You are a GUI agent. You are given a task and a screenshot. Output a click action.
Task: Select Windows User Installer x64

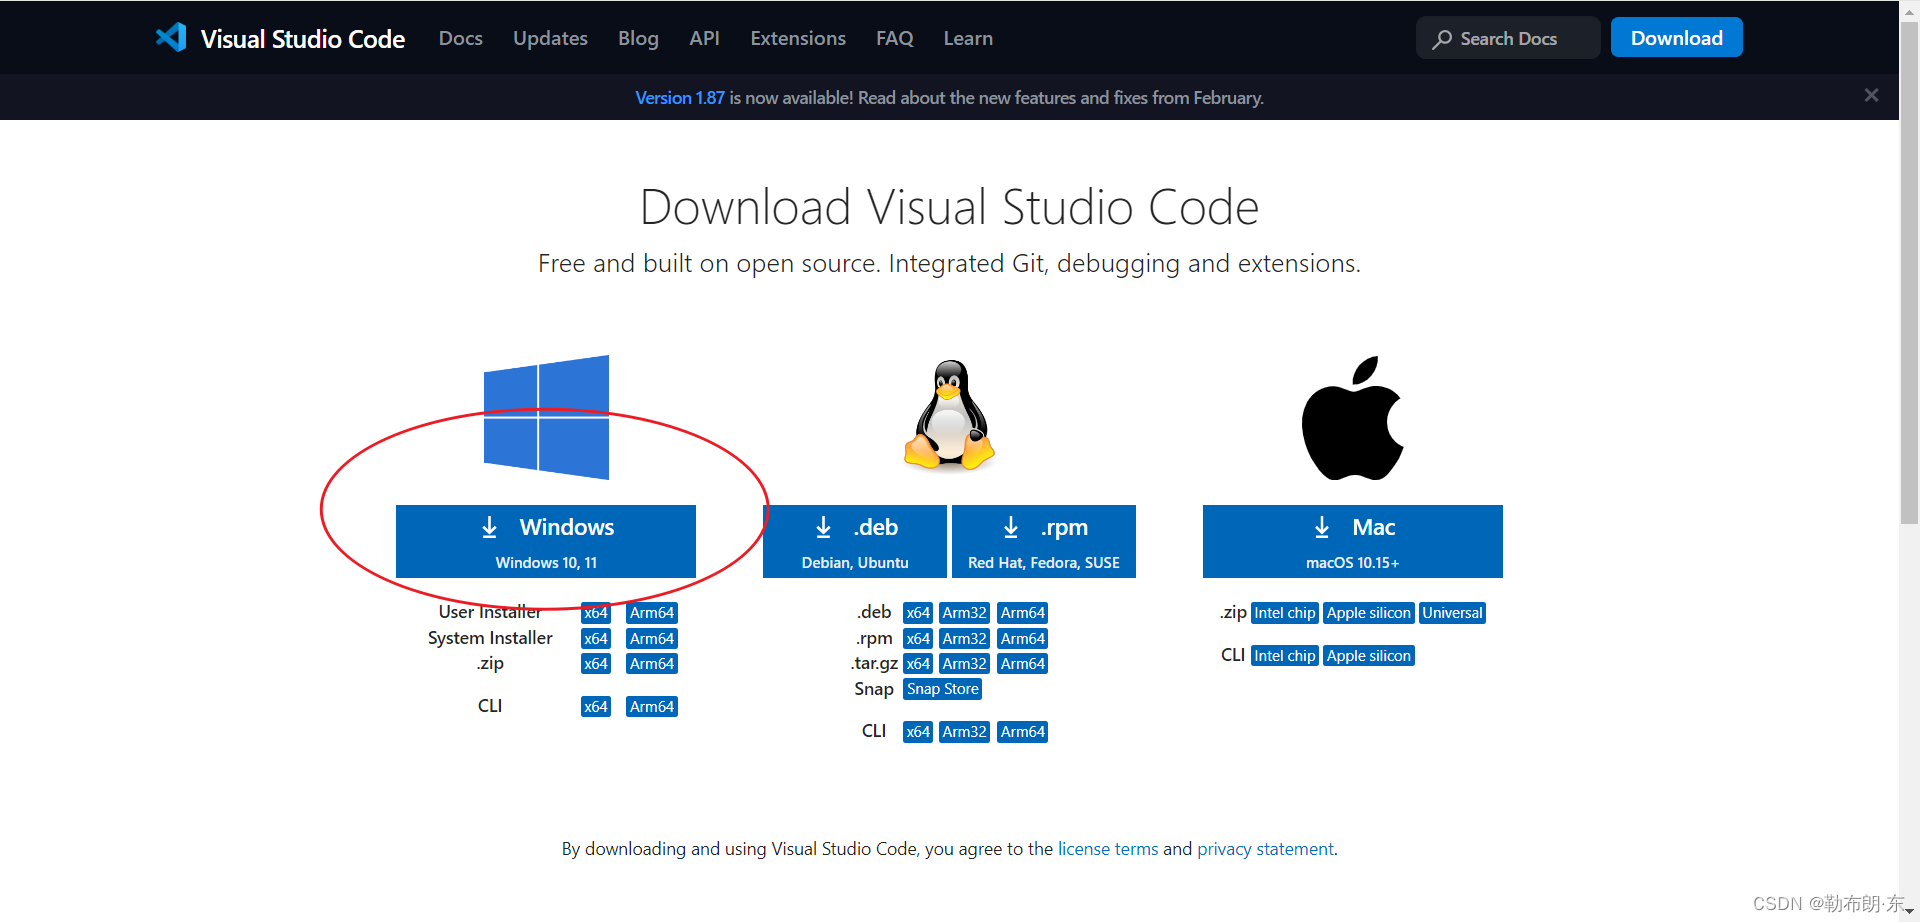click(x=596, y=613)
